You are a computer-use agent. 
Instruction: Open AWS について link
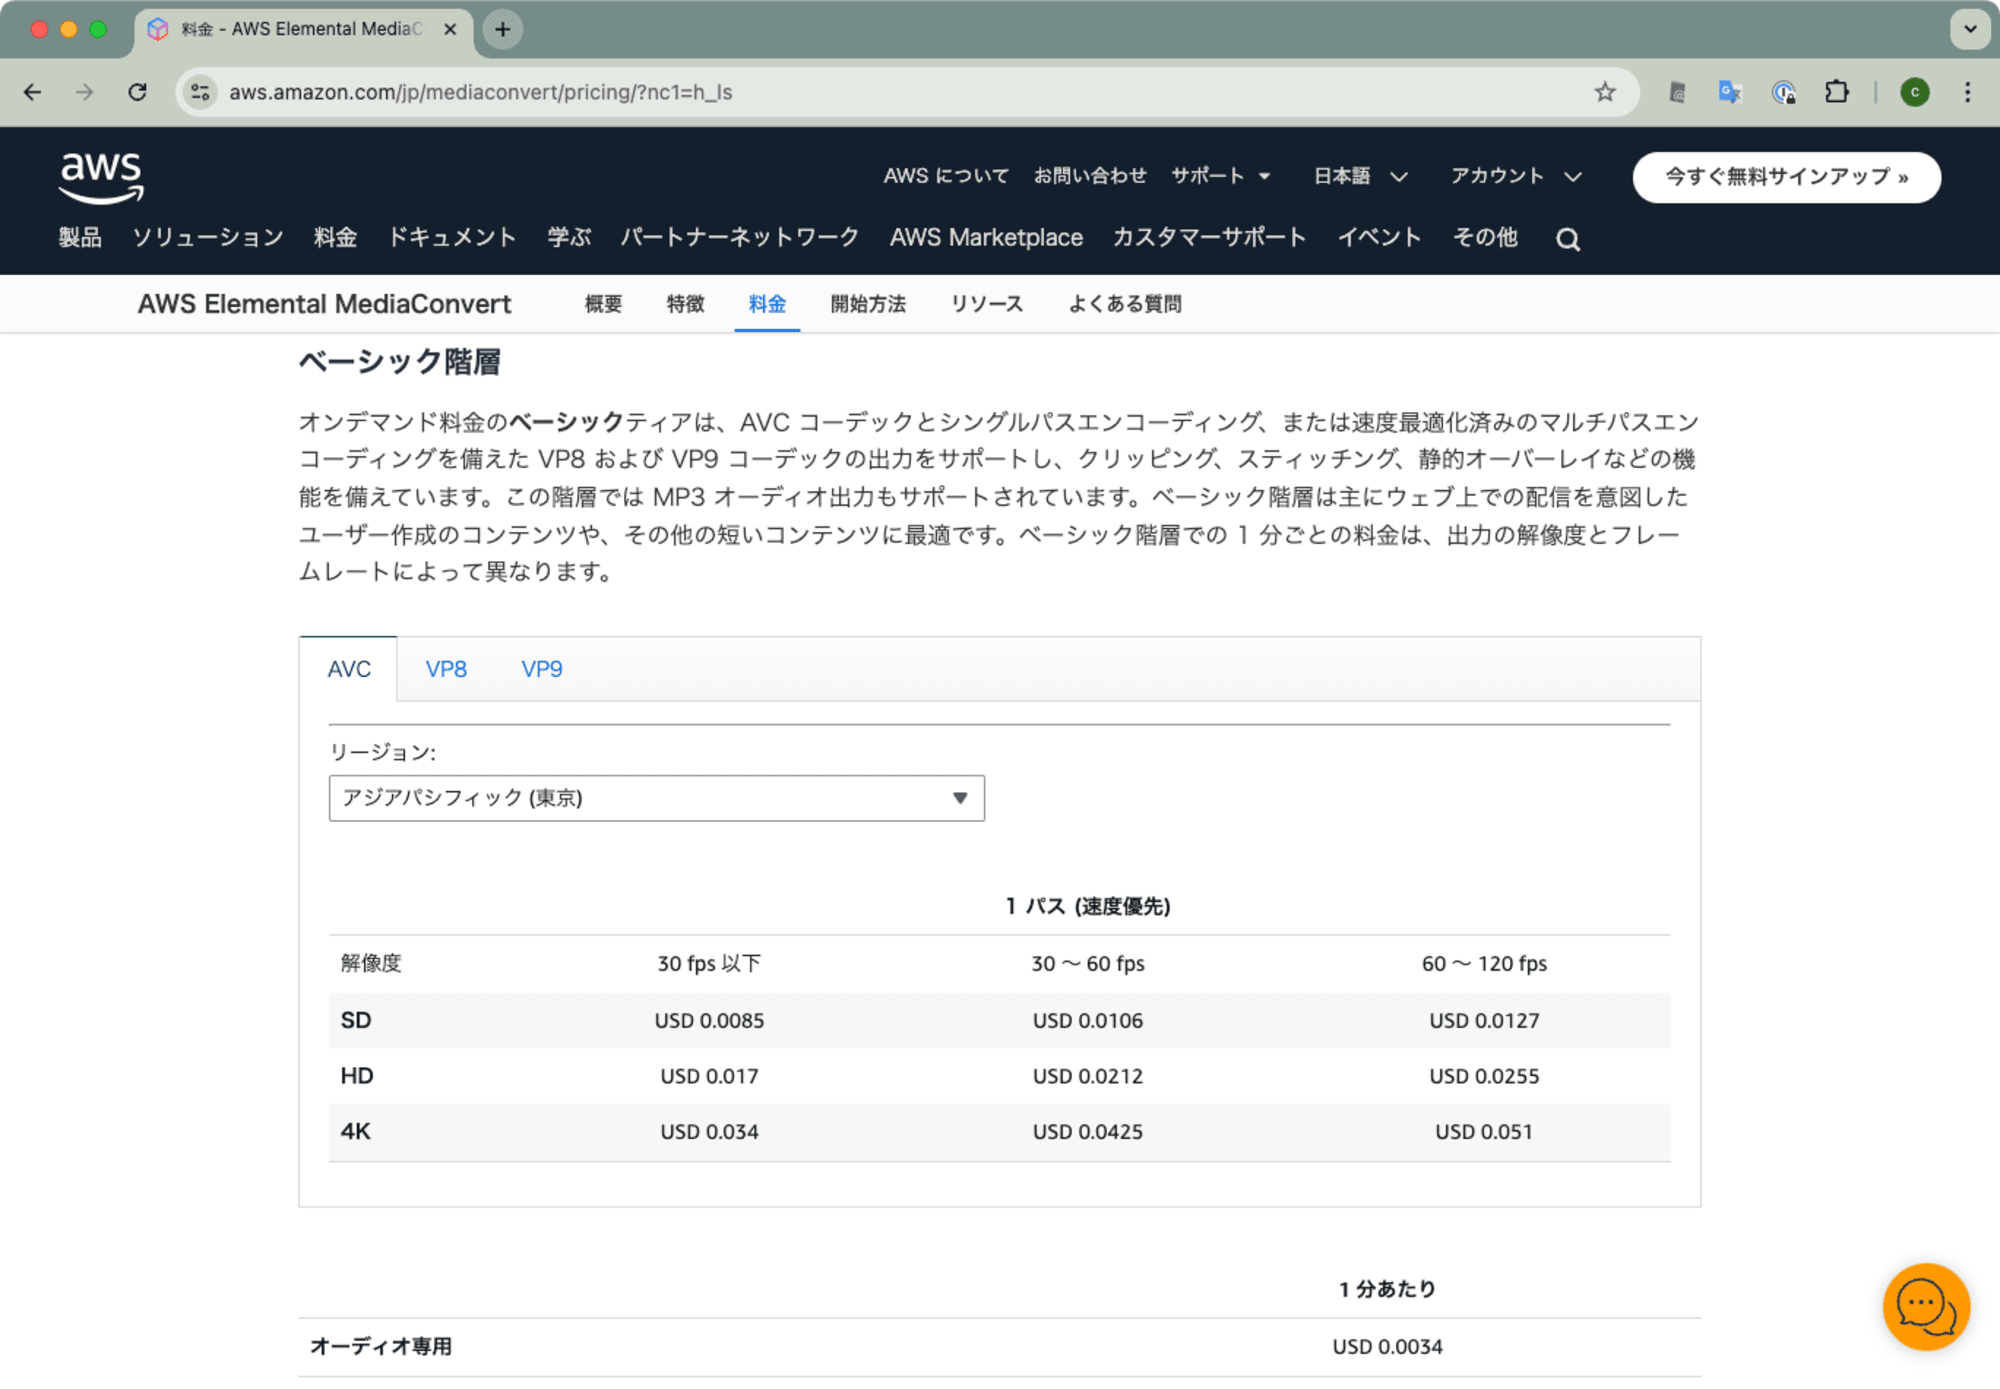point(946,176)
